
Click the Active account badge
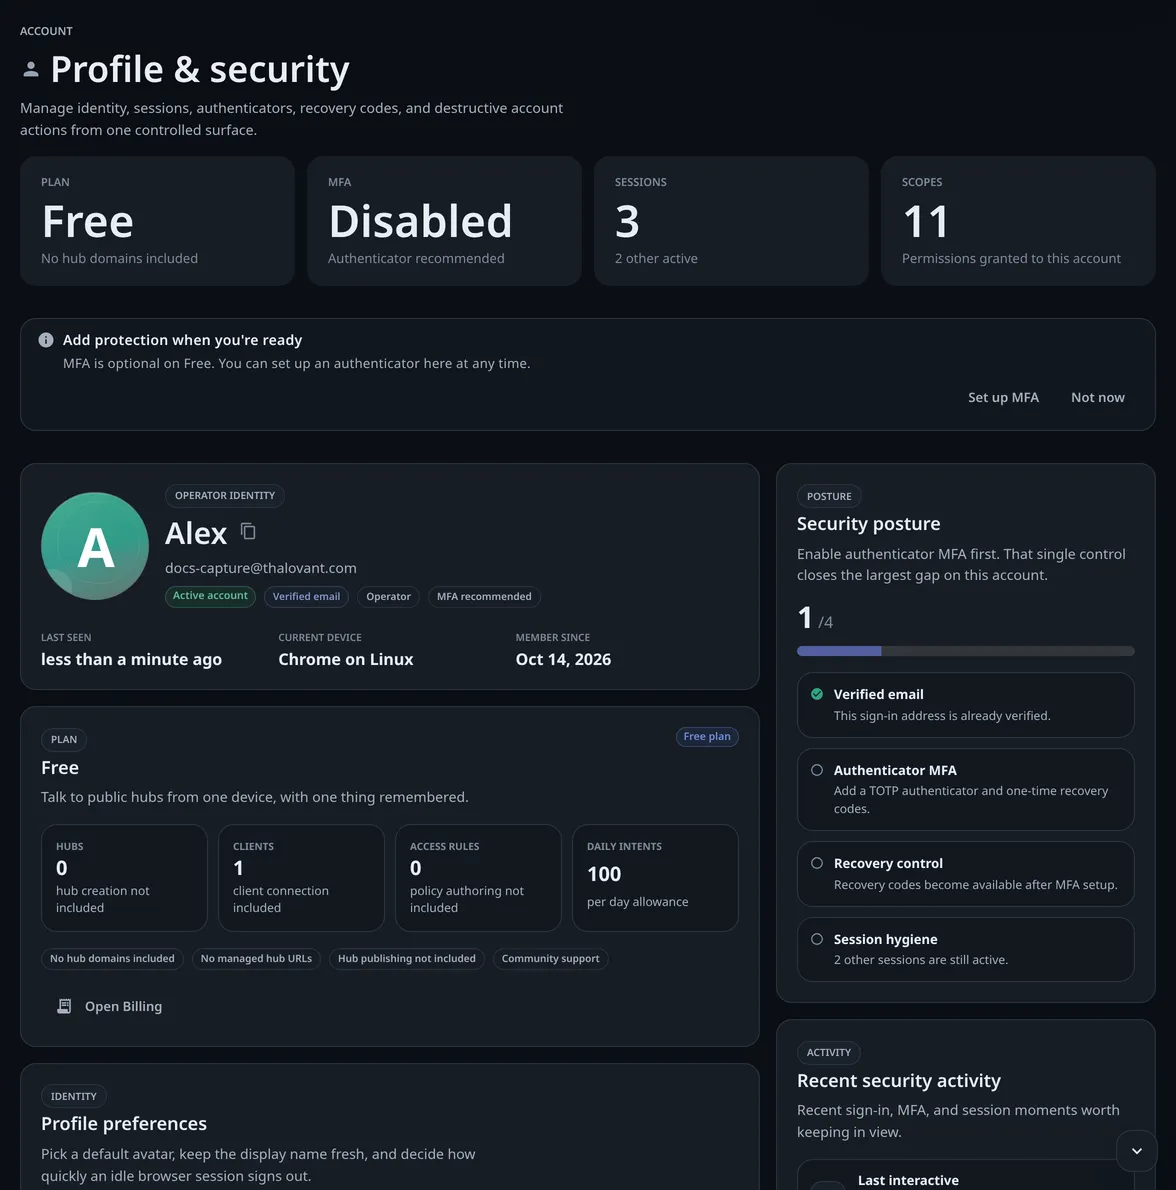[210, 596]
